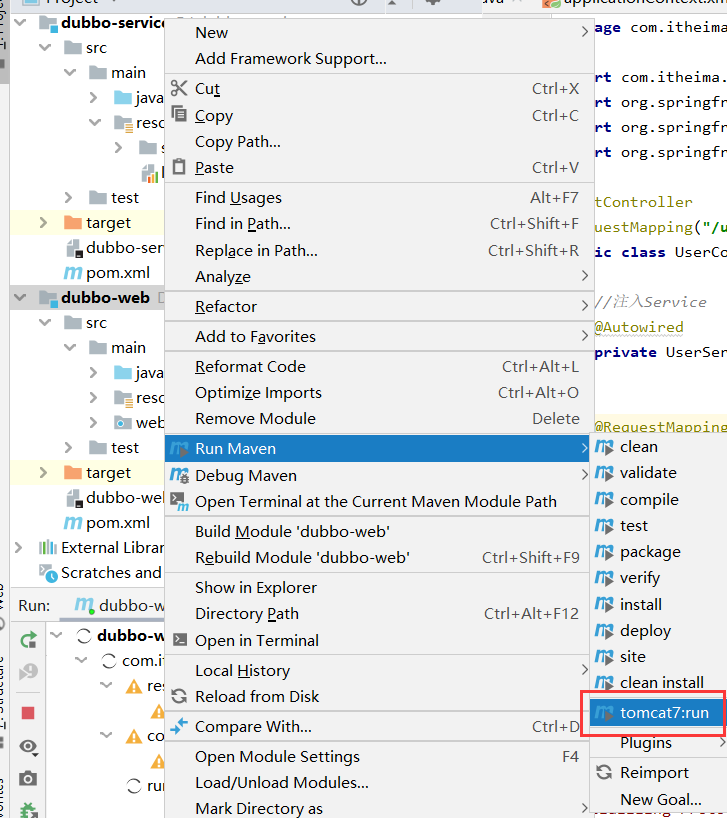Click the camera dump threads icon
Screen dimensions: 727x818
coord(28,779)
